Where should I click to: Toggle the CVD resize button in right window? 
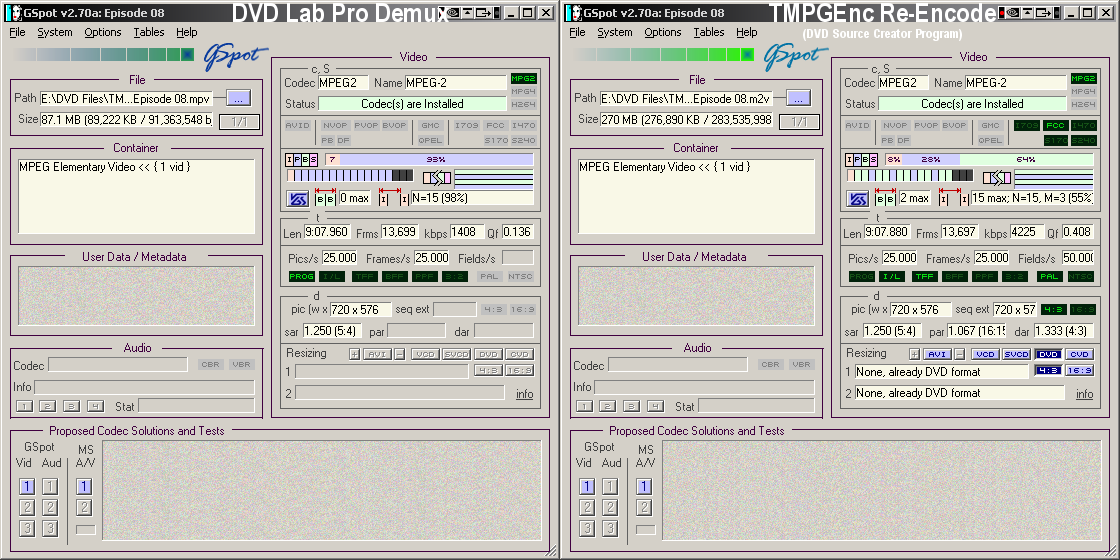pyautogui.click(x=1079, y=354)
